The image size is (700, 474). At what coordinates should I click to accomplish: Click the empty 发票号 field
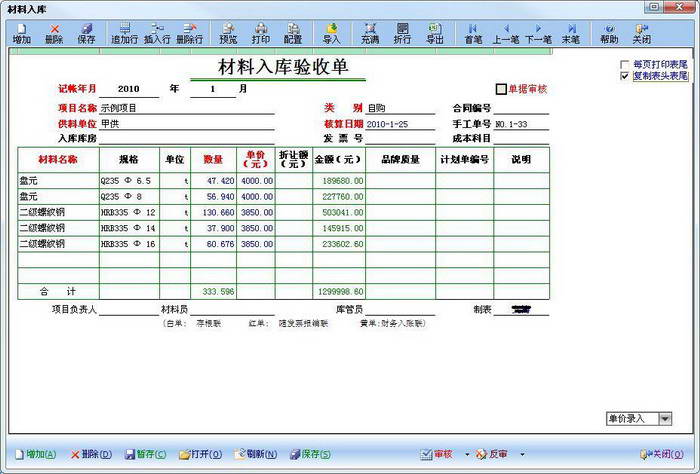(x=400, y=138)
